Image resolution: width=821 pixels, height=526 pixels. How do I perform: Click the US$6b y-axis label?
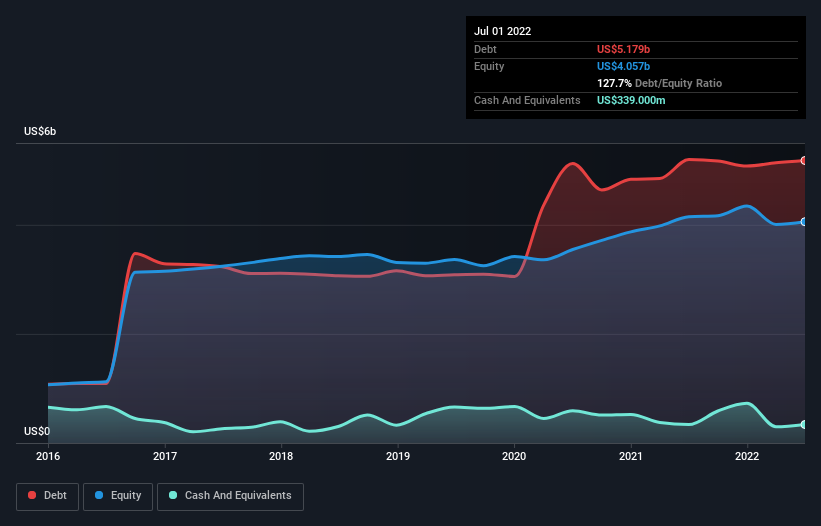[x=40, y=131]
